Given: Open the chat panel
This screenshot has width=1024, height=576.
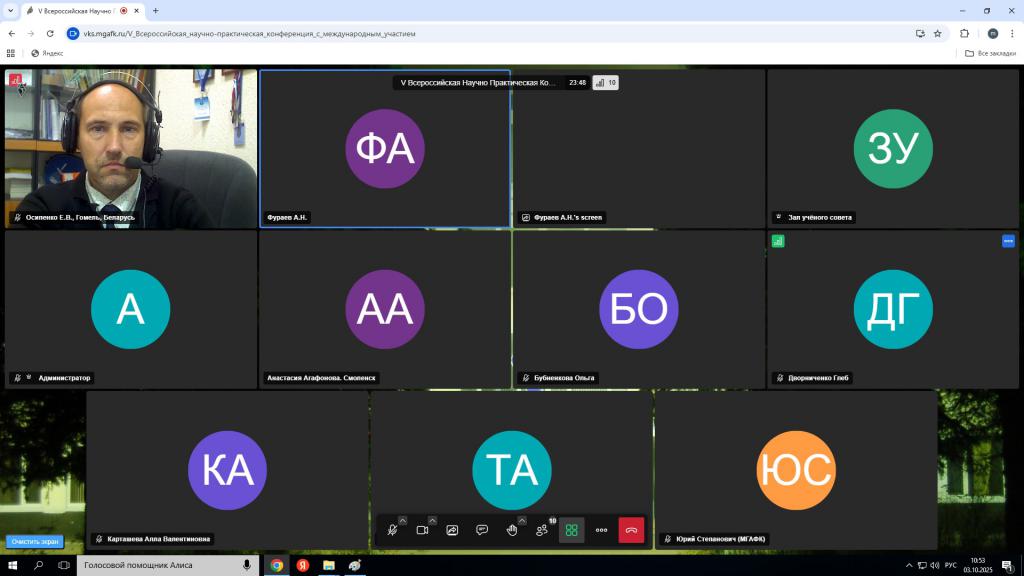Looking at the screenshot, I should click(x=482, y=530).
